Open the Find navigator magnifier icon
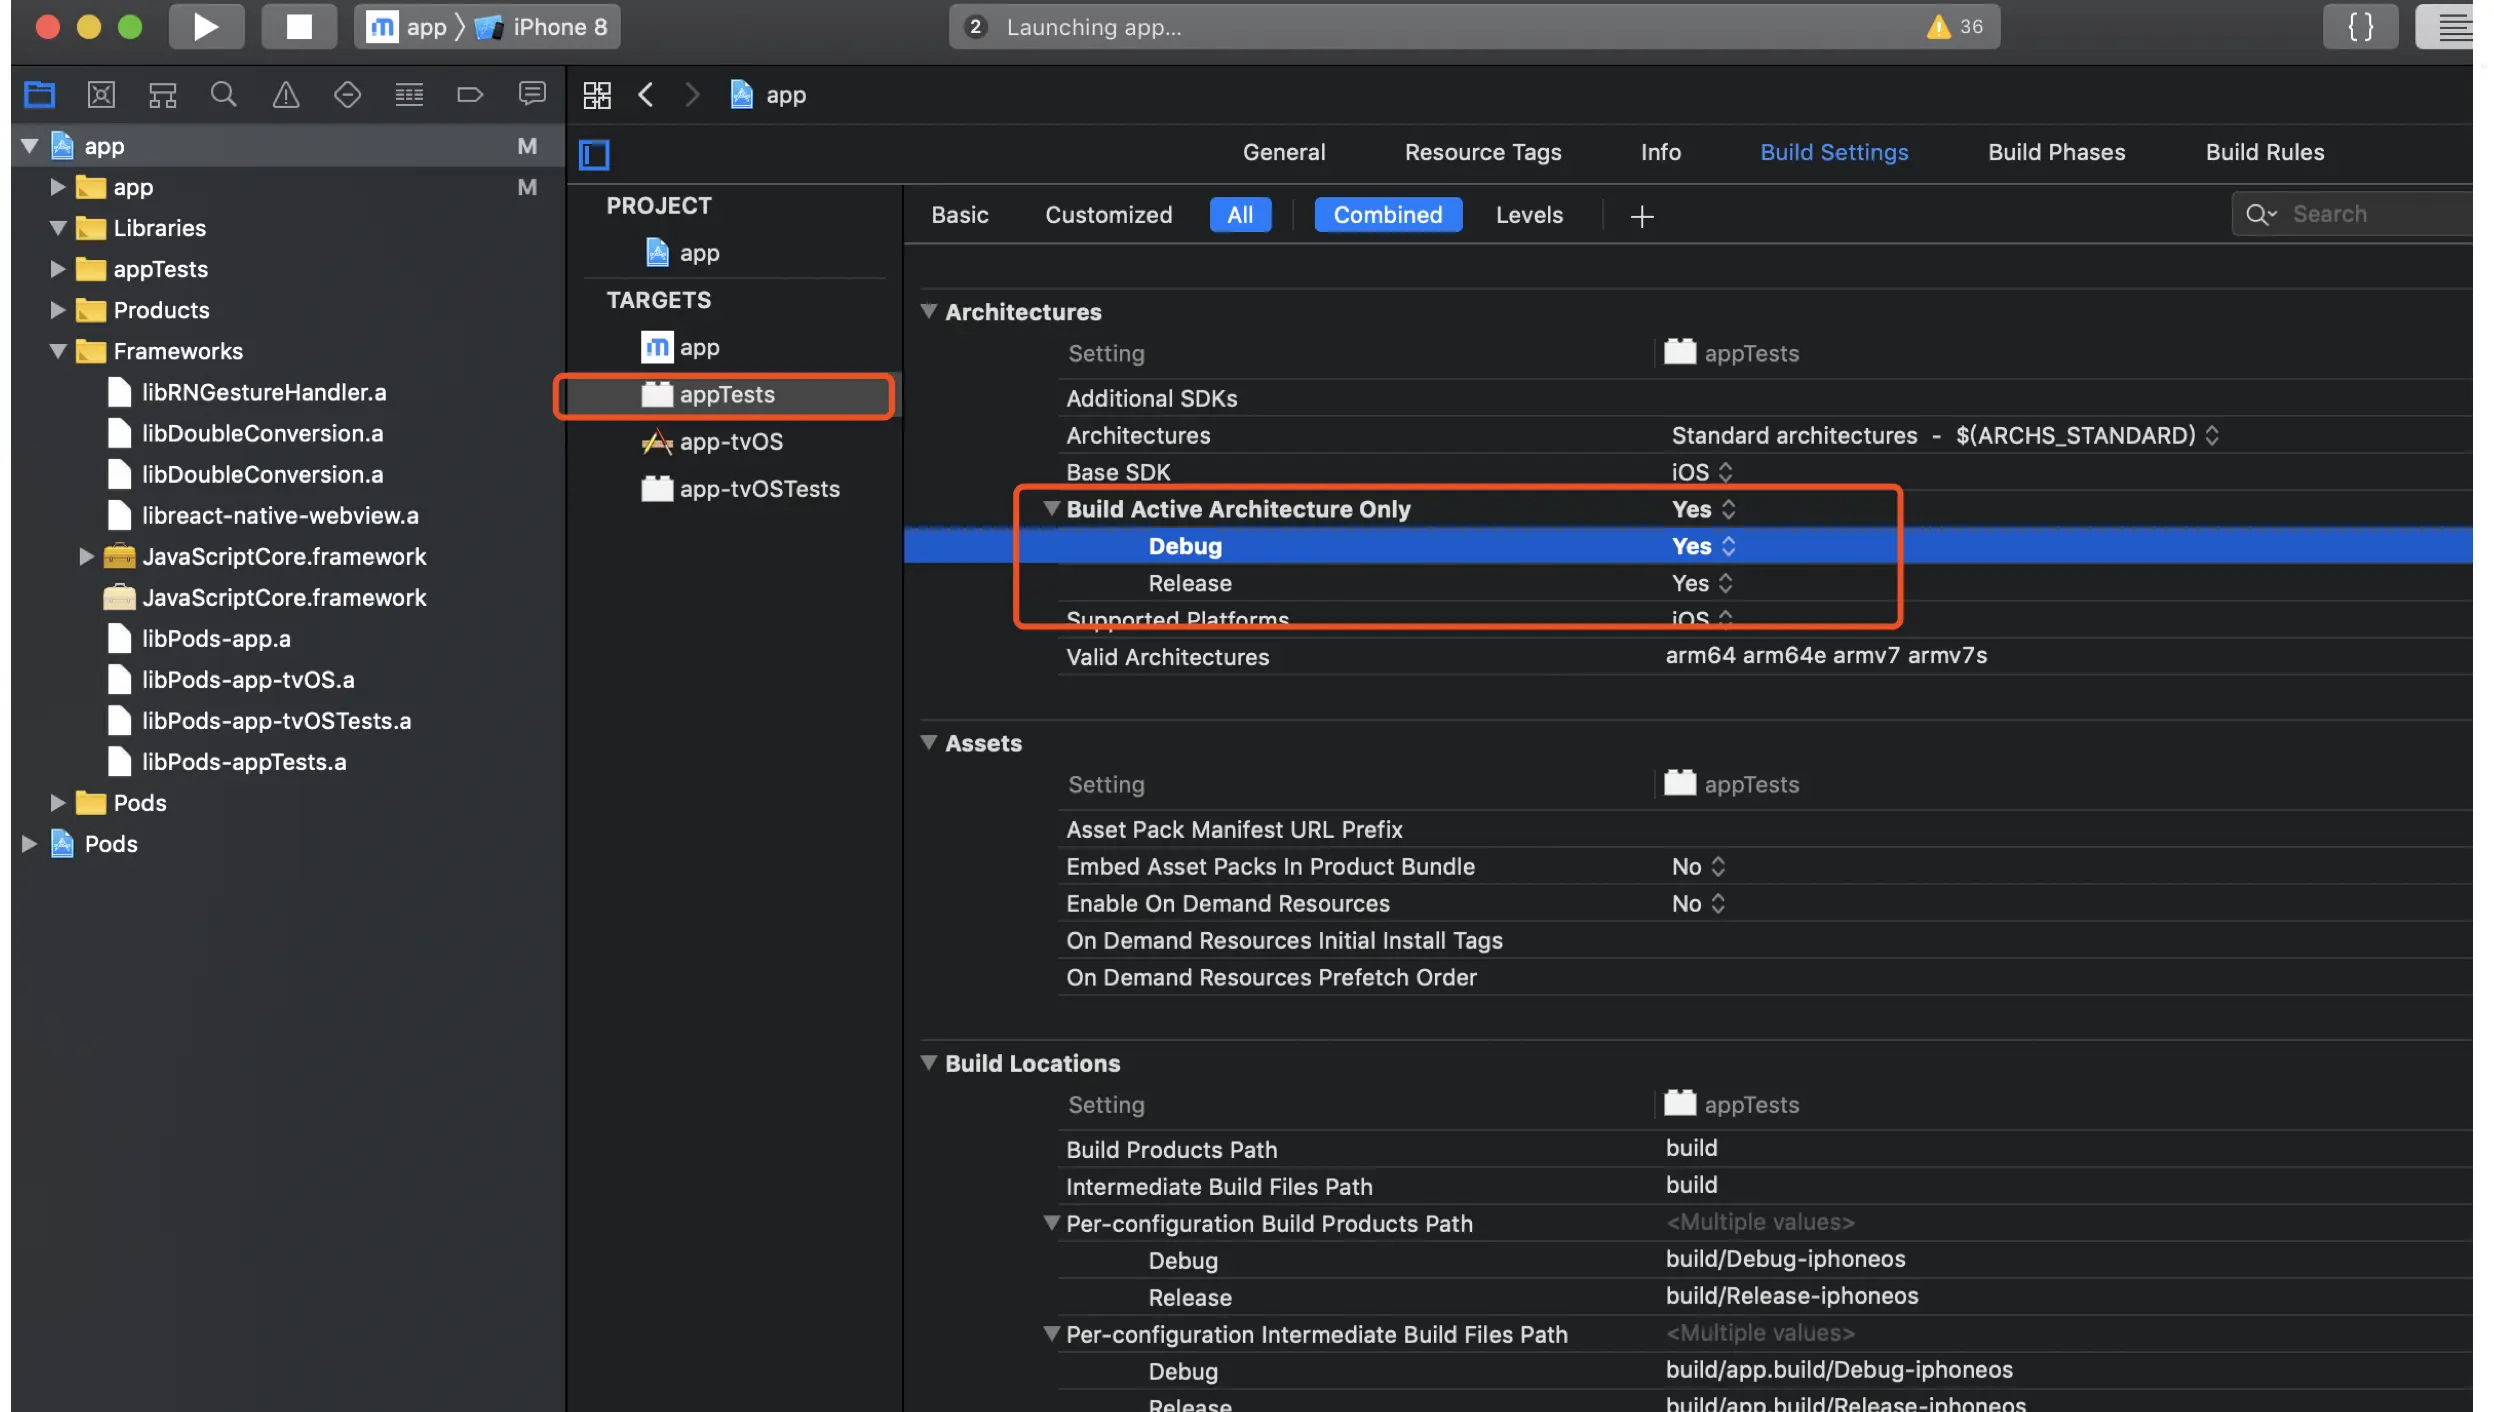This screenshot has height=1412, width=2494. point(224,95)
